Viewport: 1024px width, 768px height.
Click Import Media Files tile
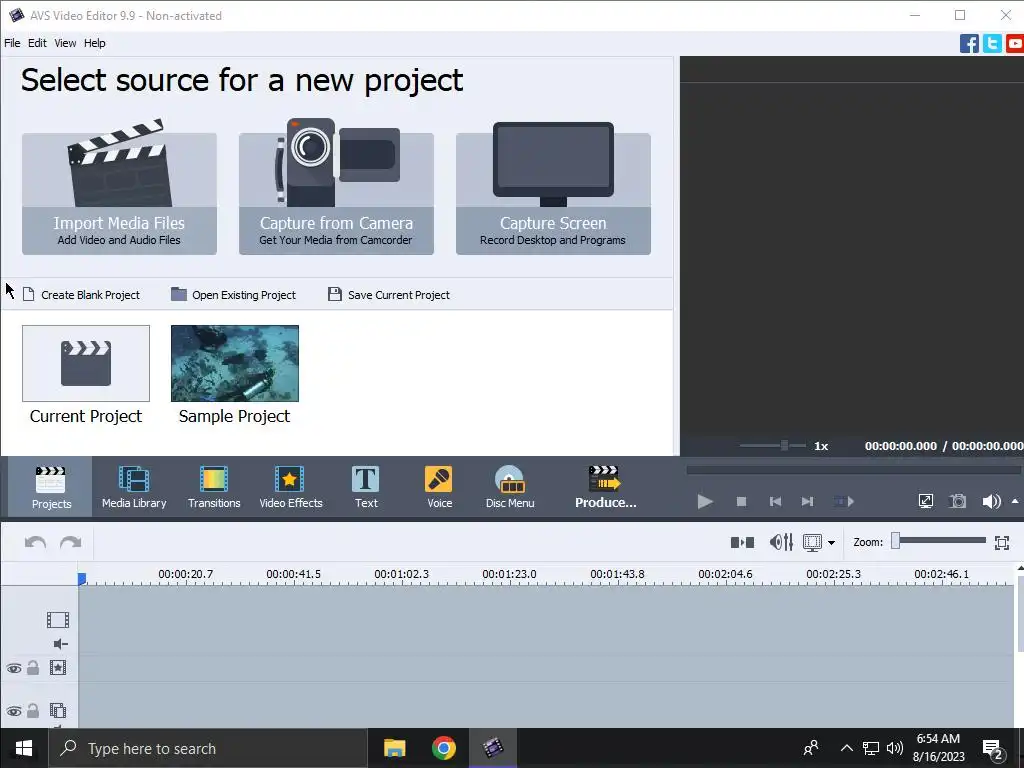tap(120, 193)
